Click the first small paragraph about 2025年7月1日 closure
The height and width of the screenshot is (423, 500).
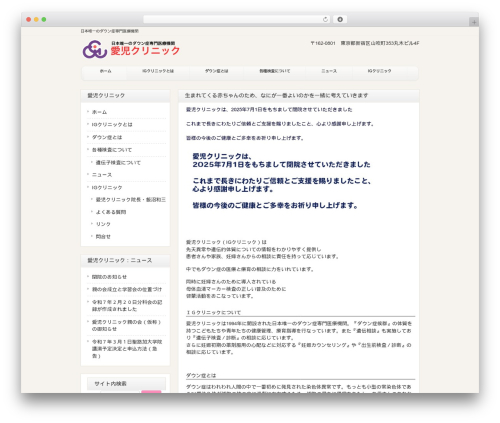pyautogui.click(x=269, y=110)
